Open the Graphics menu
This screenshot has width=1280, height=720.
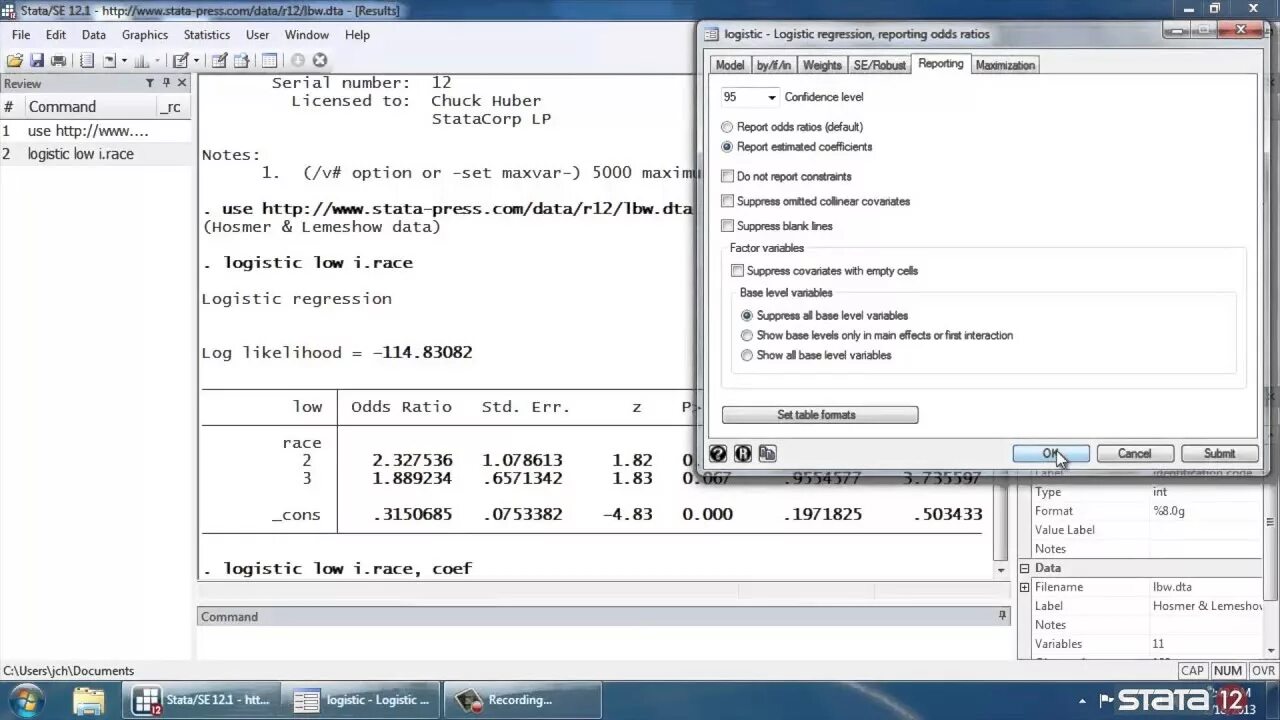coord(145,35)
